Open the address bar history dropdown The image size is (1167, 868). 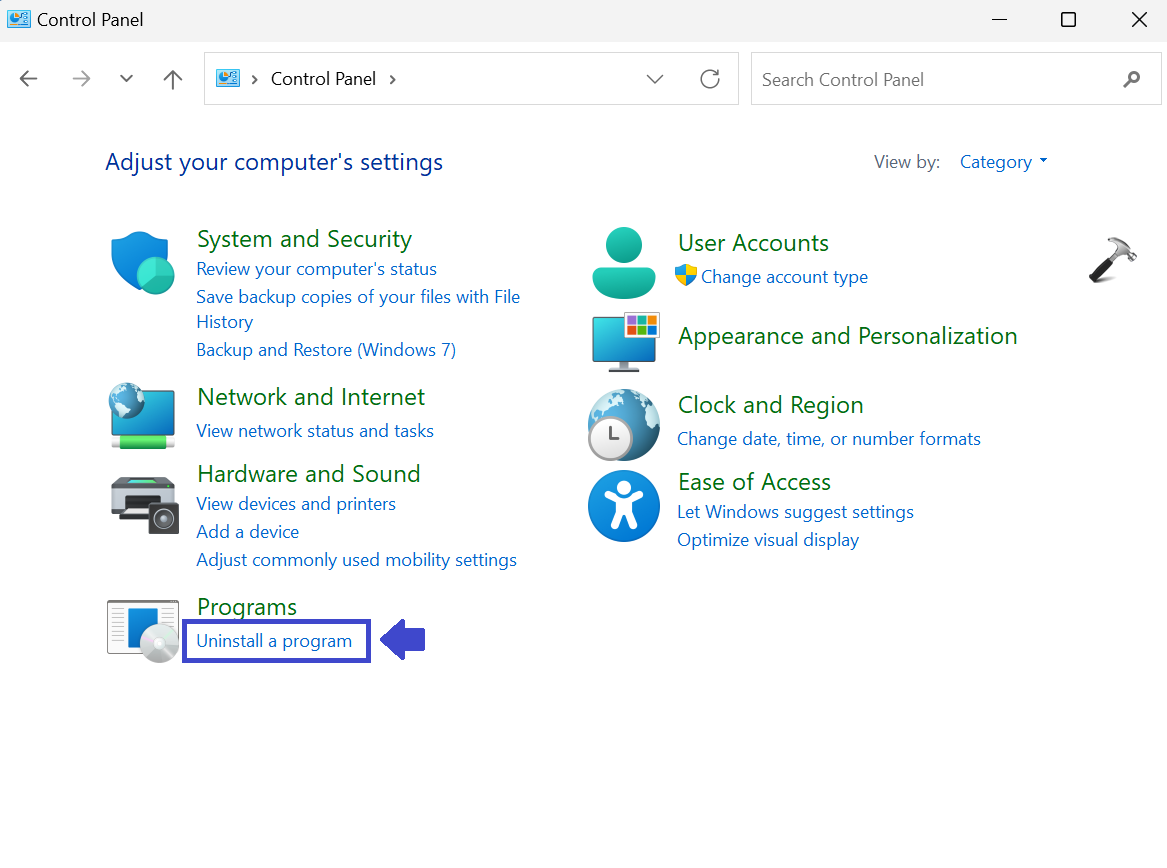(655, 79)
